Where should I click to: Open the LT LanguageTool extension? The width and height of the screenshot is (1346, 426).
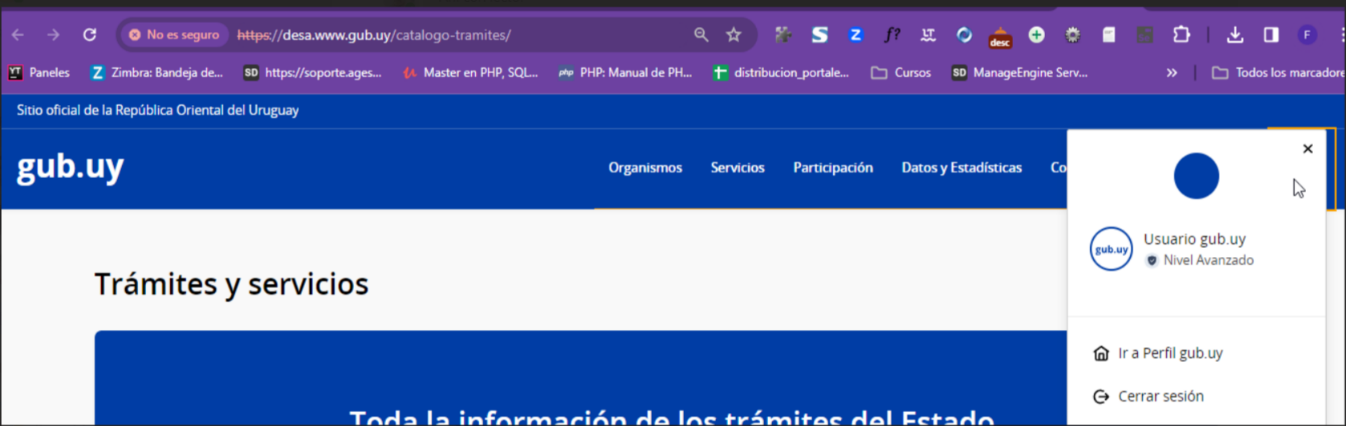928,35
